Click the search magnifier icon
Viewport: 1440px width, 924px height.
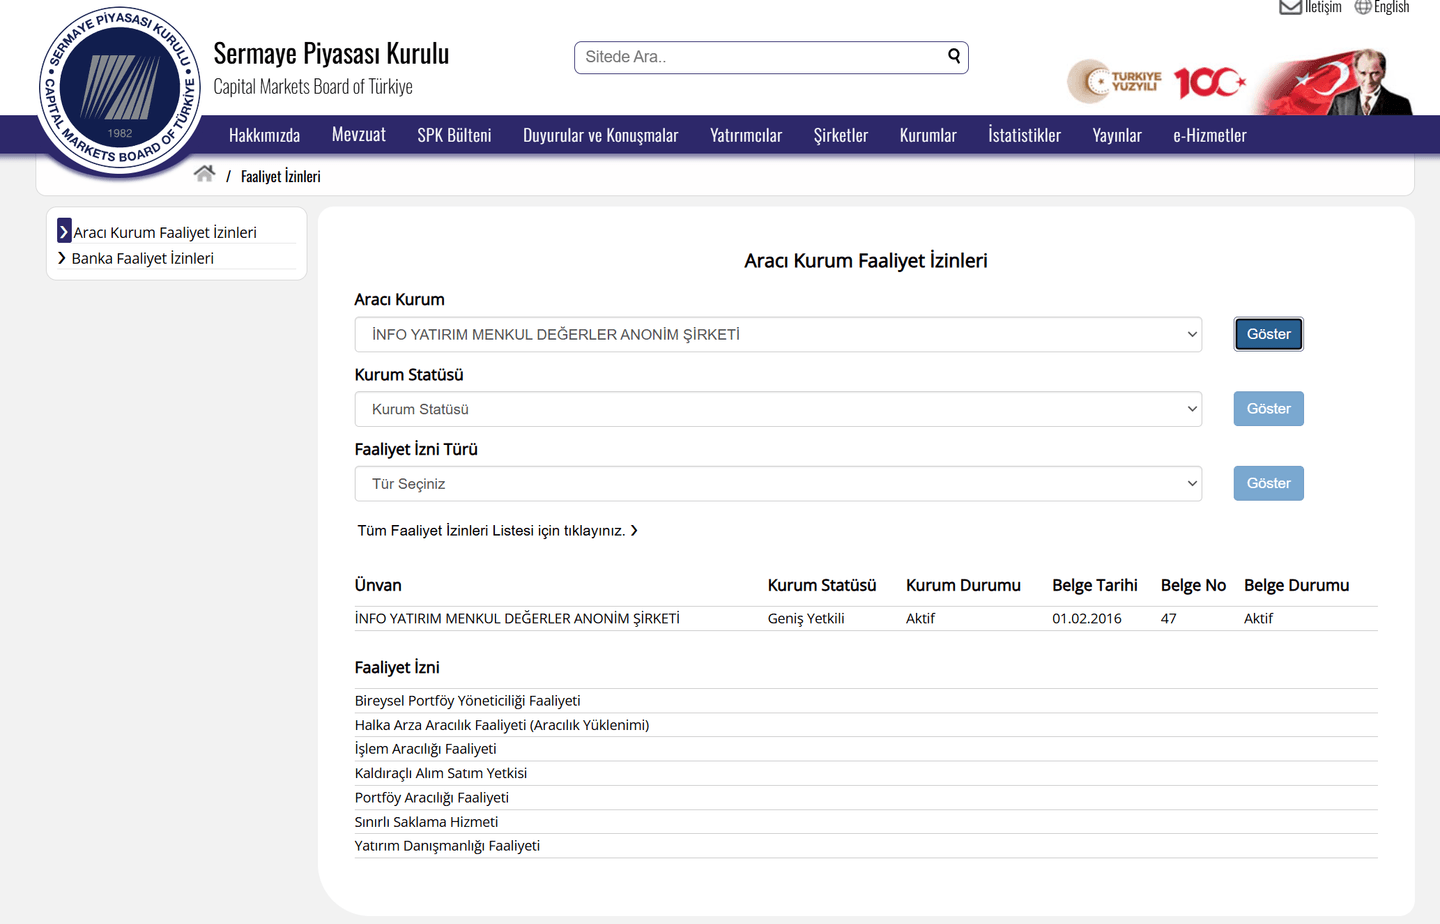(954, 56)
